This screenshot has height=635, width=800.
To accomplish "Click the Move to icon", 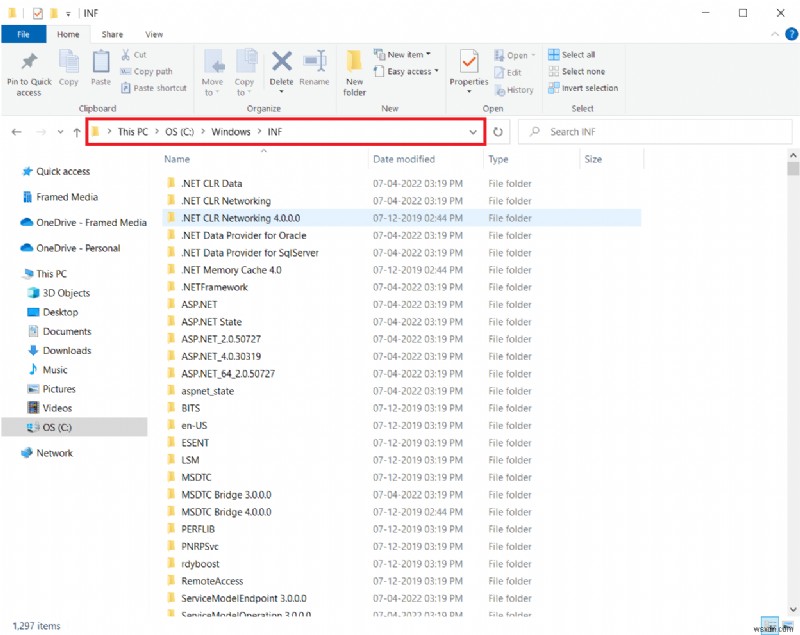I will click(212, 62).
